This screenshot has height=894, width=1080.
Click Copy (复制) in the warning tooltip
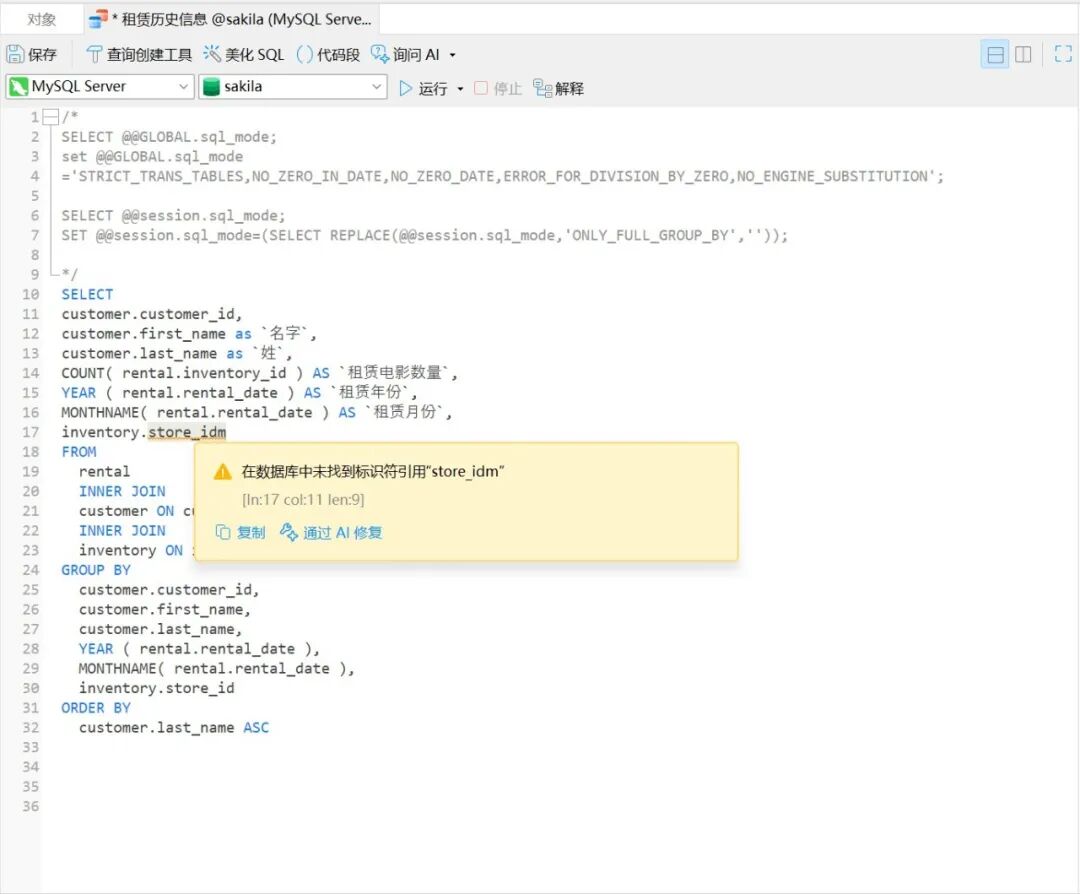(240, 532)
